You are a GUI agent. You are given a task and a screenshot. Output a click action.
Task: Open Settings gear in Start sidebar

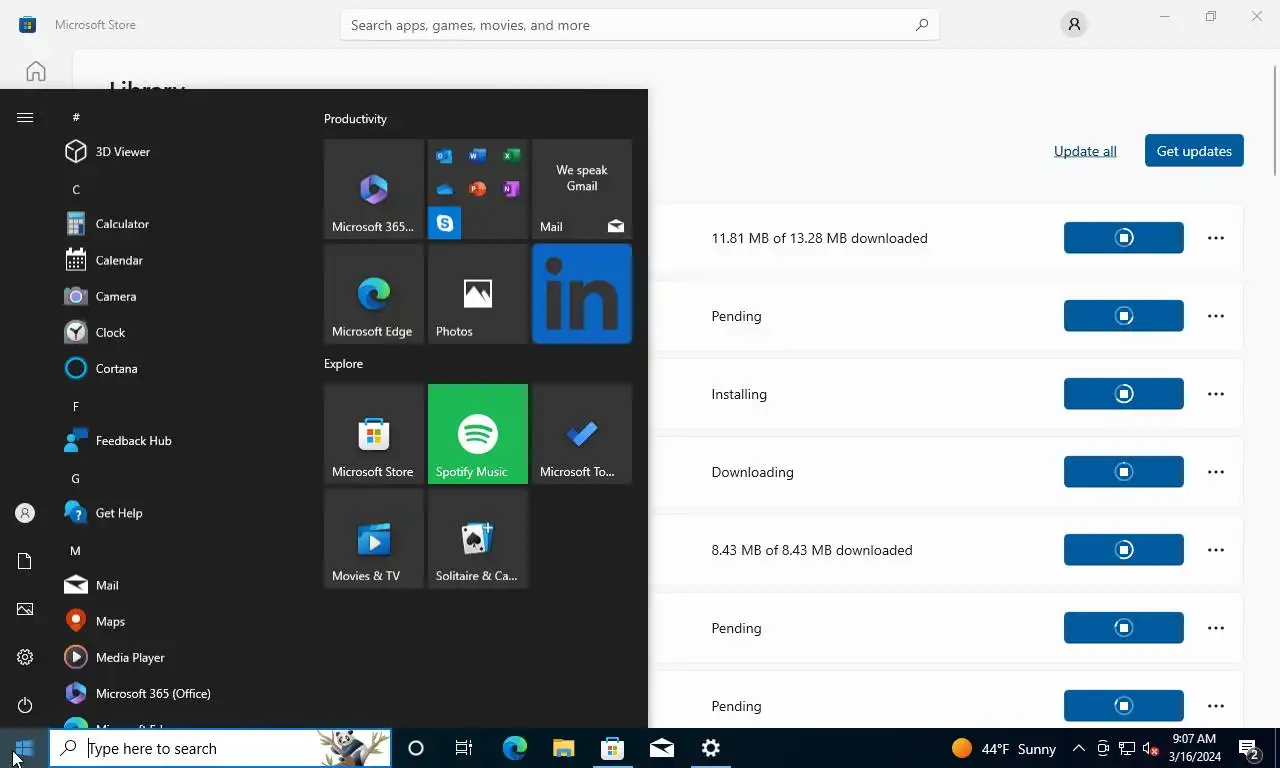pyautogui.click(x=25, y=657)
